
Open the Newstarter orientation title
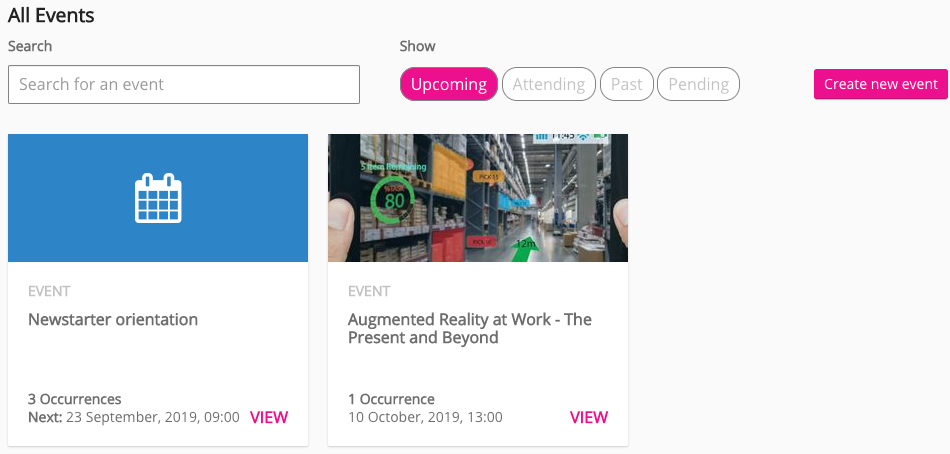(x=113, y=320)
